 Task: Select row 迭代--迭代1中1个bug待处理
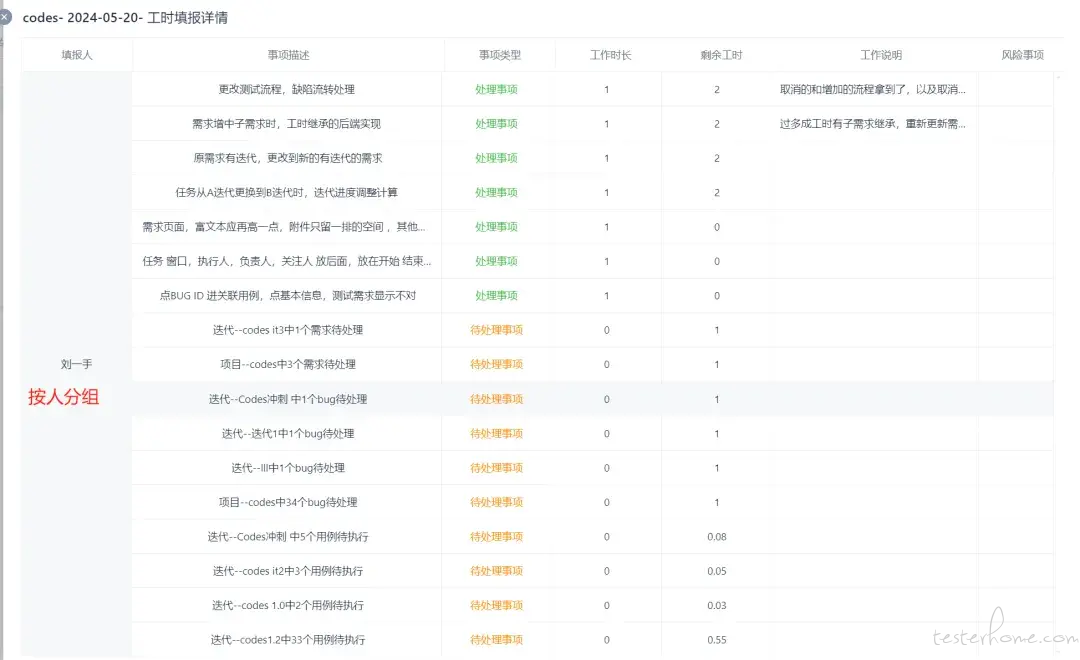[592, 433]
